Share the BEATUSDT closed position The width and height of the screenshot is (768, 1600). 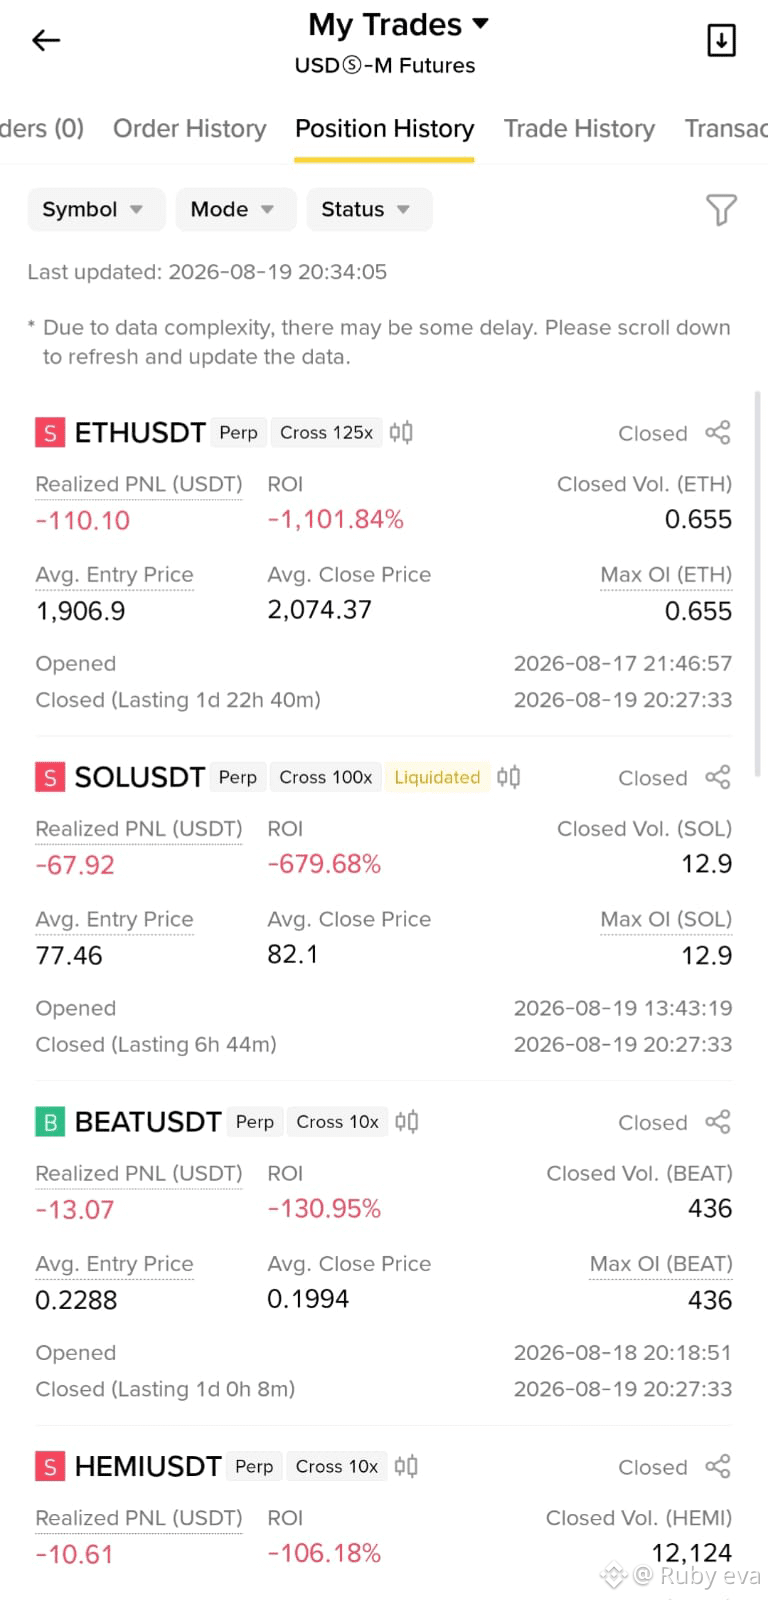(718, 1122)
